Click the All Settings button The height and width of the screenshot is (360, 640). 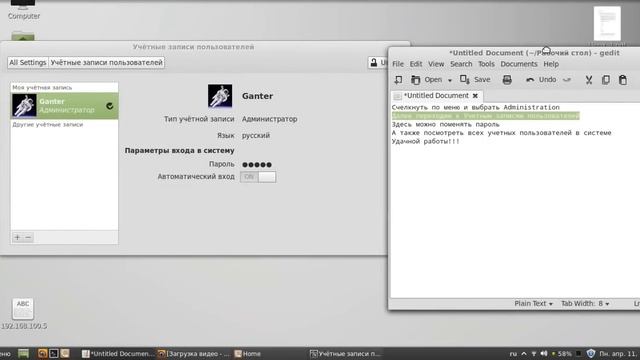click(x=28, y=62)
